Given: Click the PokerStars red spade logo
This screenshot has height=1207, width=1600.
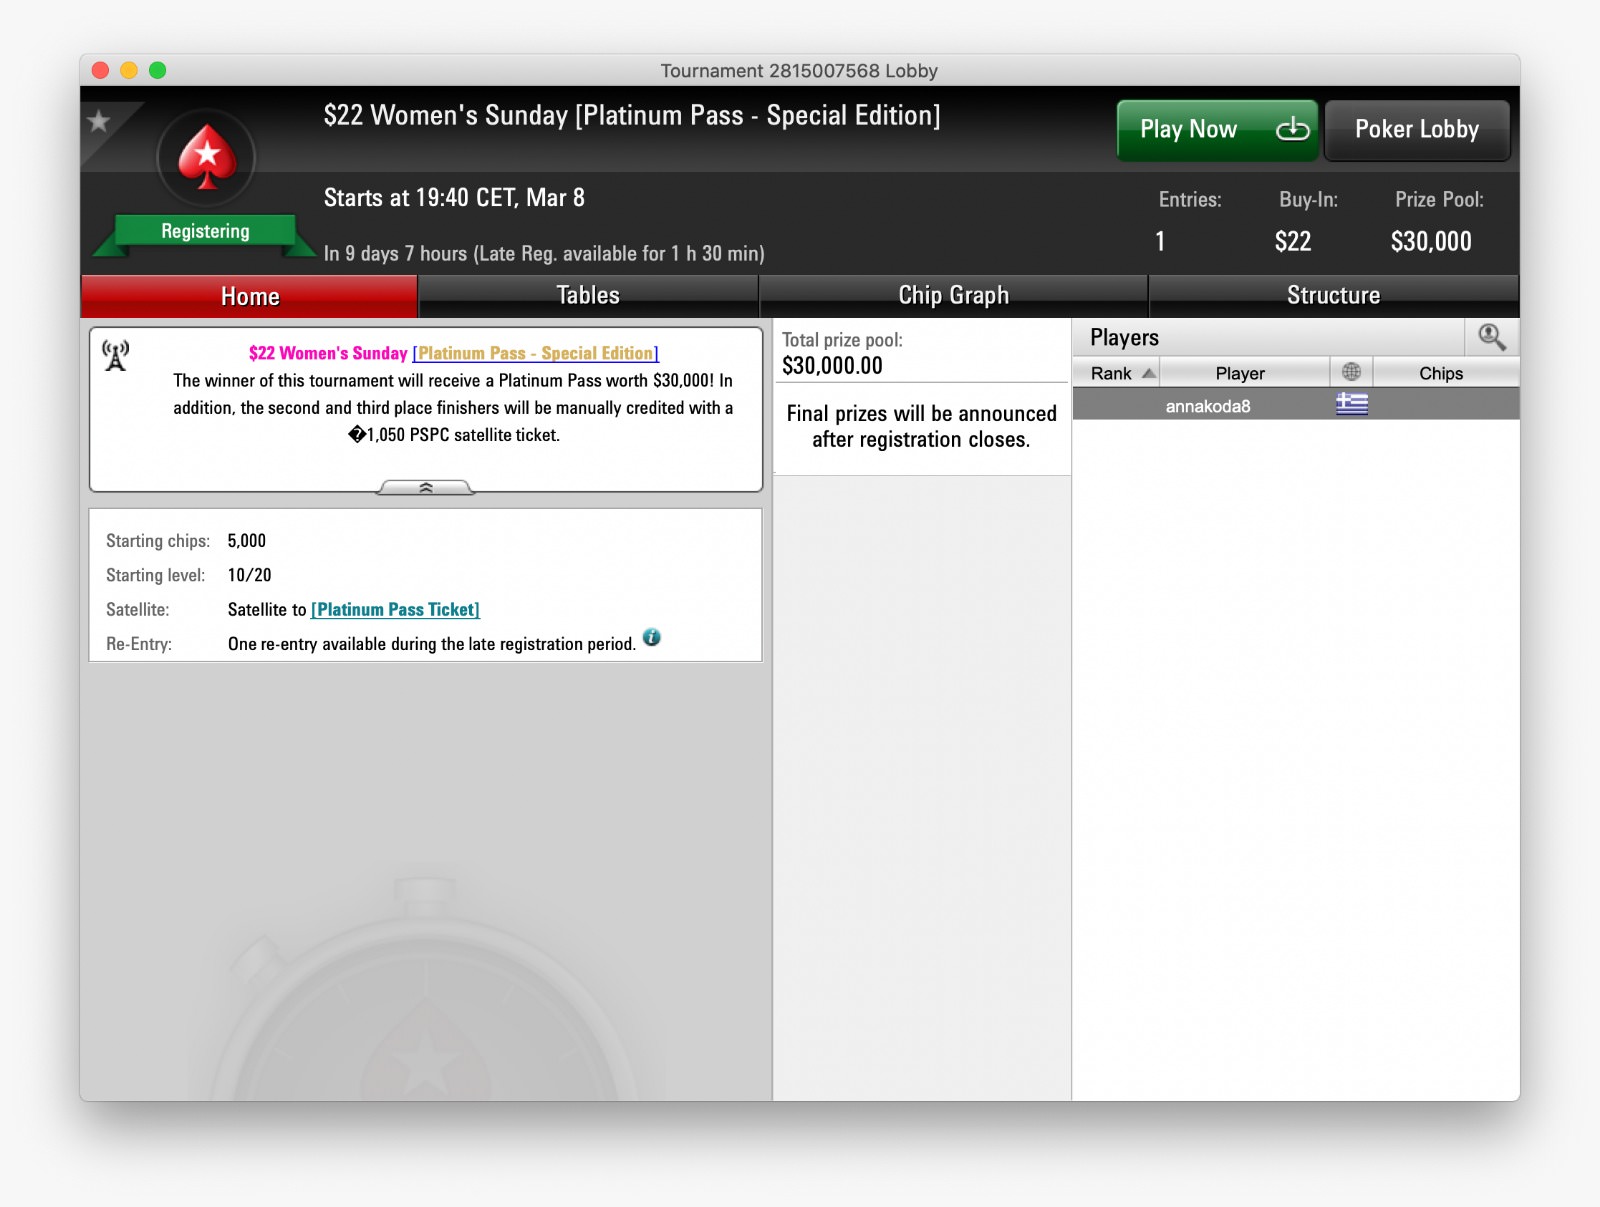Looking at the screenshot, I should (206, 157).
